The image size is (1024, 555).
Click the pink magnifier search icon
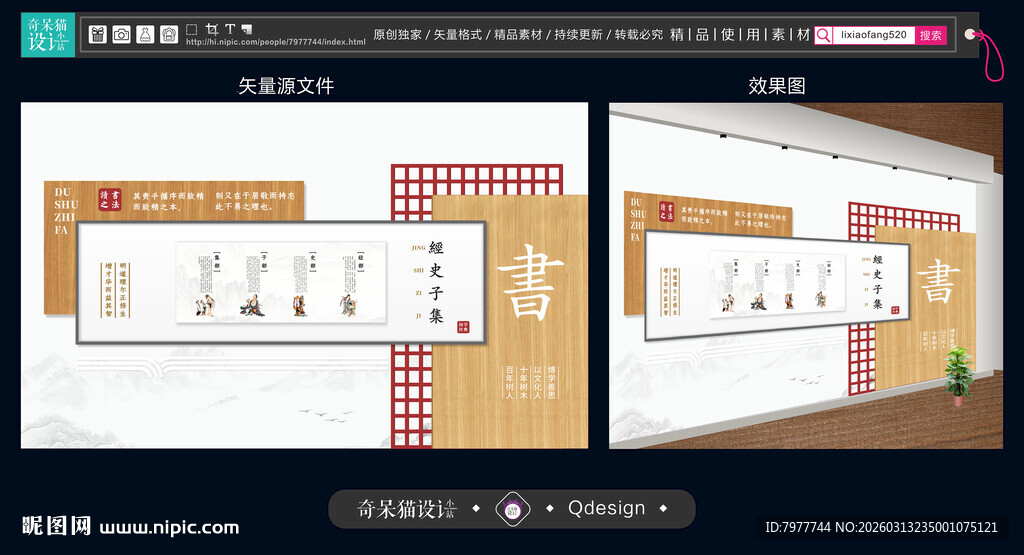pos(824,35)
